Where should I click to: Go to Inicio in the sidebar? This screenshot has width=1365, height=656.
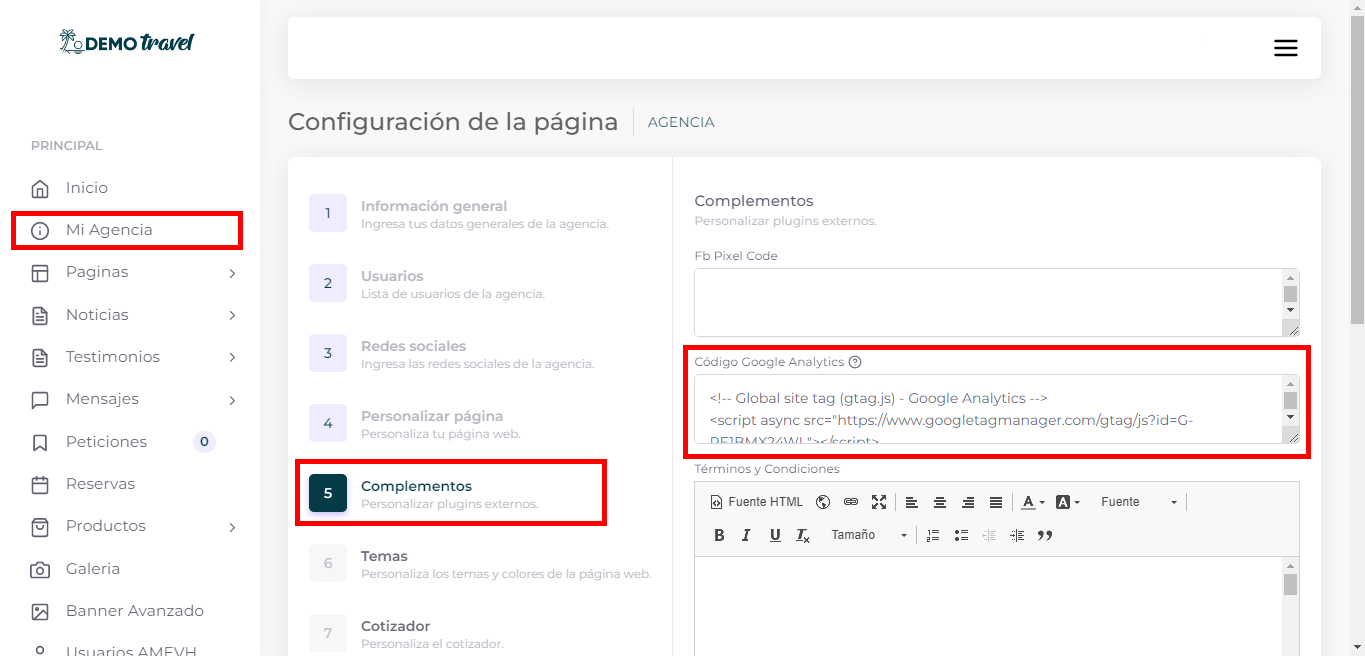[x=87, y=188]
